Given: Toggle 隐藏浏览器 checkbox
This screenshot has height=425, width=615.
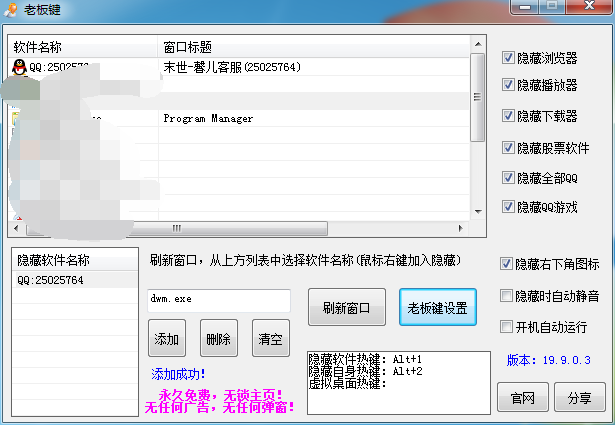Looking at the screenshot, I should pyautogui.click(x=508, y=58).
